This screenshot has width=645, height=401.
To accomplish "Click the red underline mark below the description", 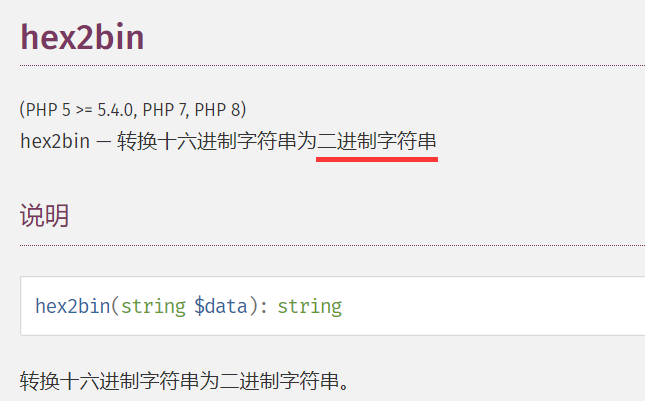I will tap(377, 159).
